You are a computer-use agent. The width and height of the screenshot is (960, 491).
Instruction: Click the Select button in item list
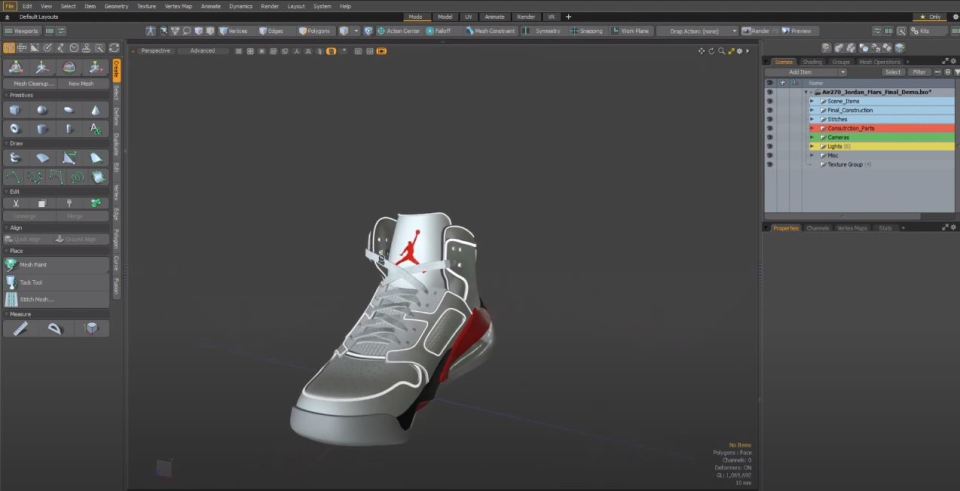(x=893, y=72)
